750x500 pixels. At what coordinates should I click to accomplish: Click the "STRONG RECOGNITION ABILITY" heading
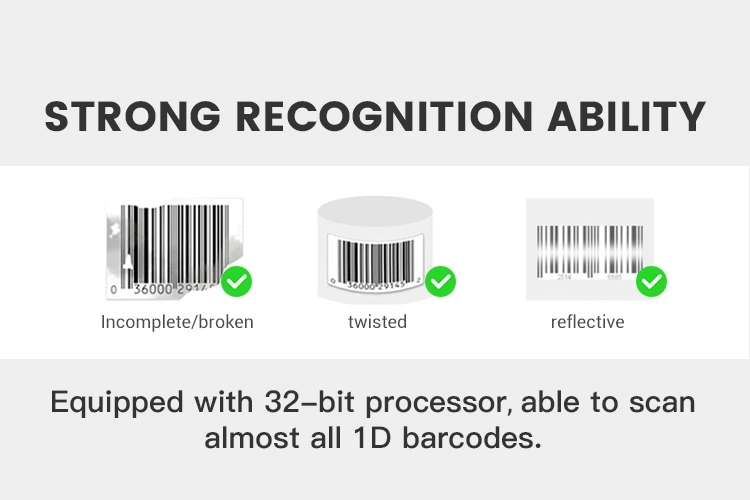[x=375, y=116]
